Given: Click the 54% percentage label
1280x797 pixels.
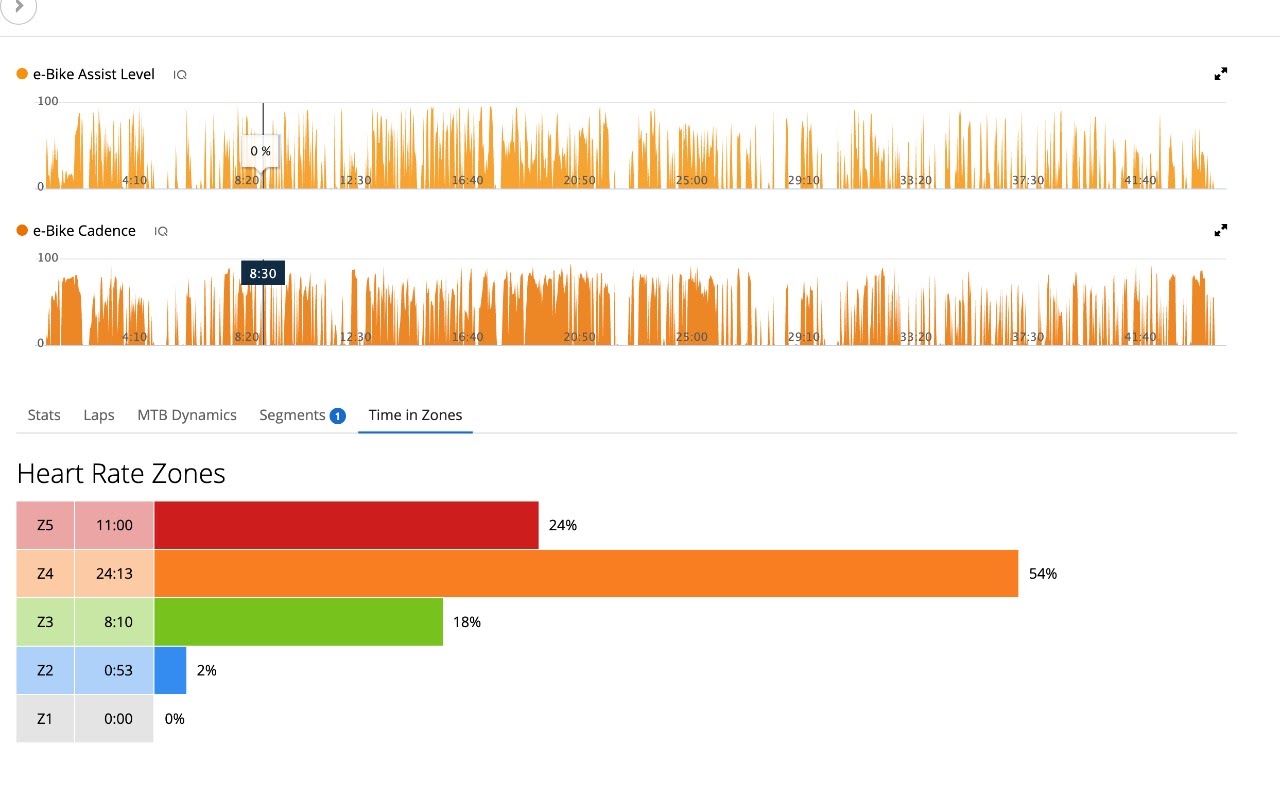Looking at the screenshot, I should click(1043, 574).
